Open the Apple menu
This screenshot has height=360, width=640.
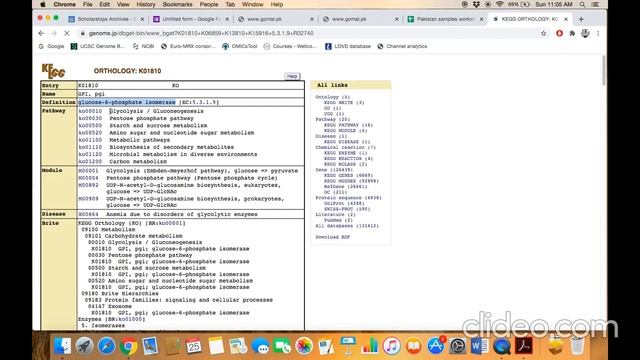43,4
